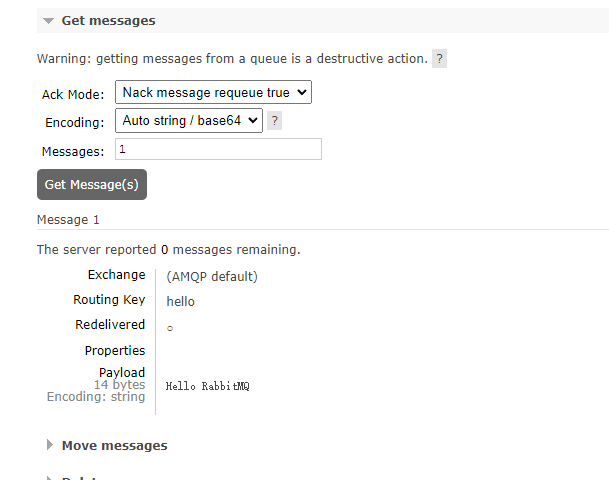
Task: Collapse the Get messages section triangle
Action: [x=49, y=21]
